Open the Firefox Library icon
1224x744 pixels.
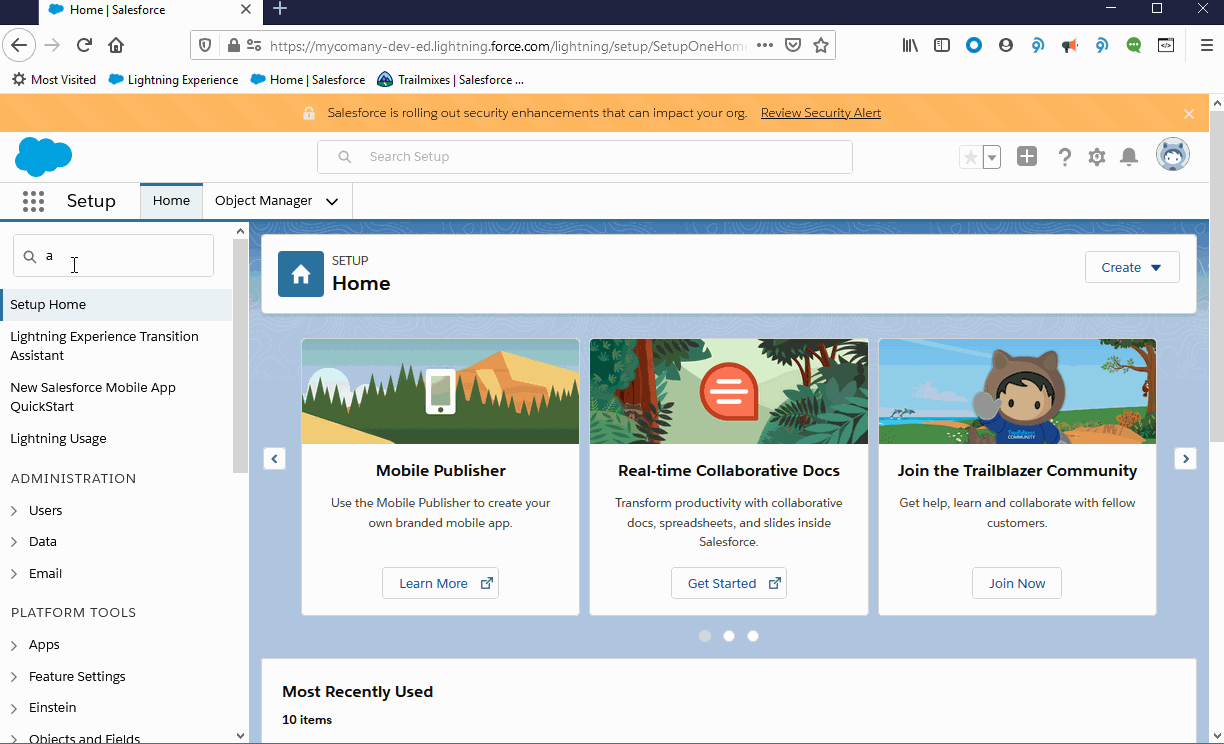[x=910, y=45]
